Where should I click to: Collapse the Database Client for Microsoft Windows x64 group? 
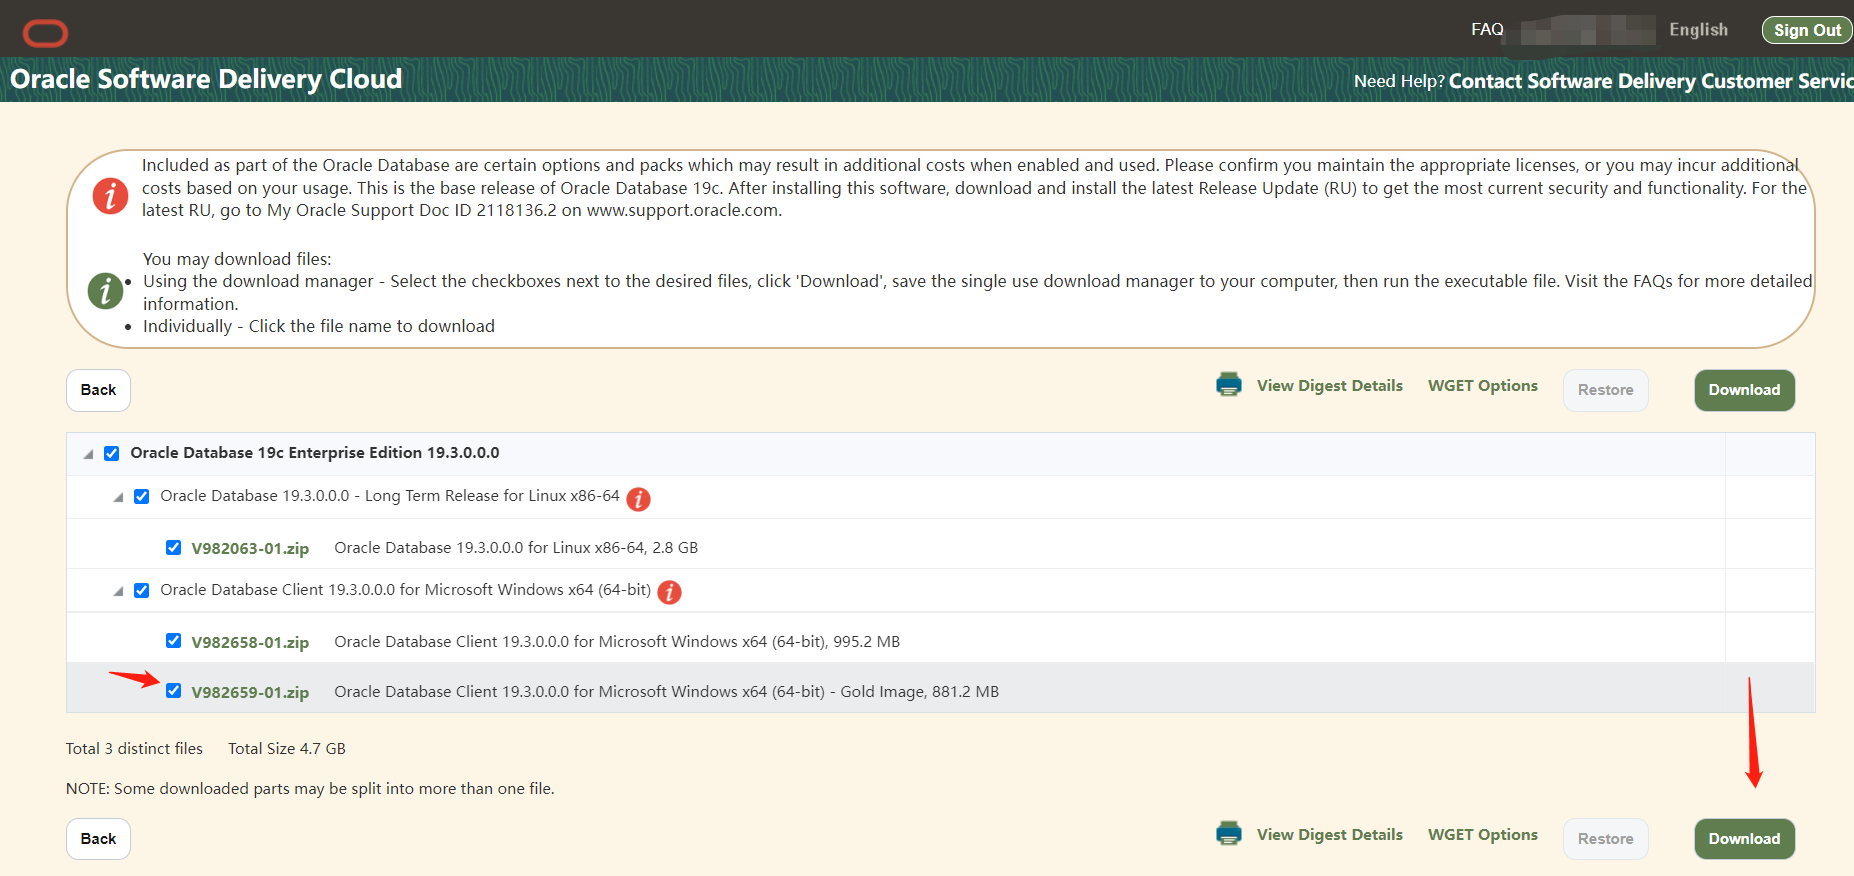click(x=118, y=591)
